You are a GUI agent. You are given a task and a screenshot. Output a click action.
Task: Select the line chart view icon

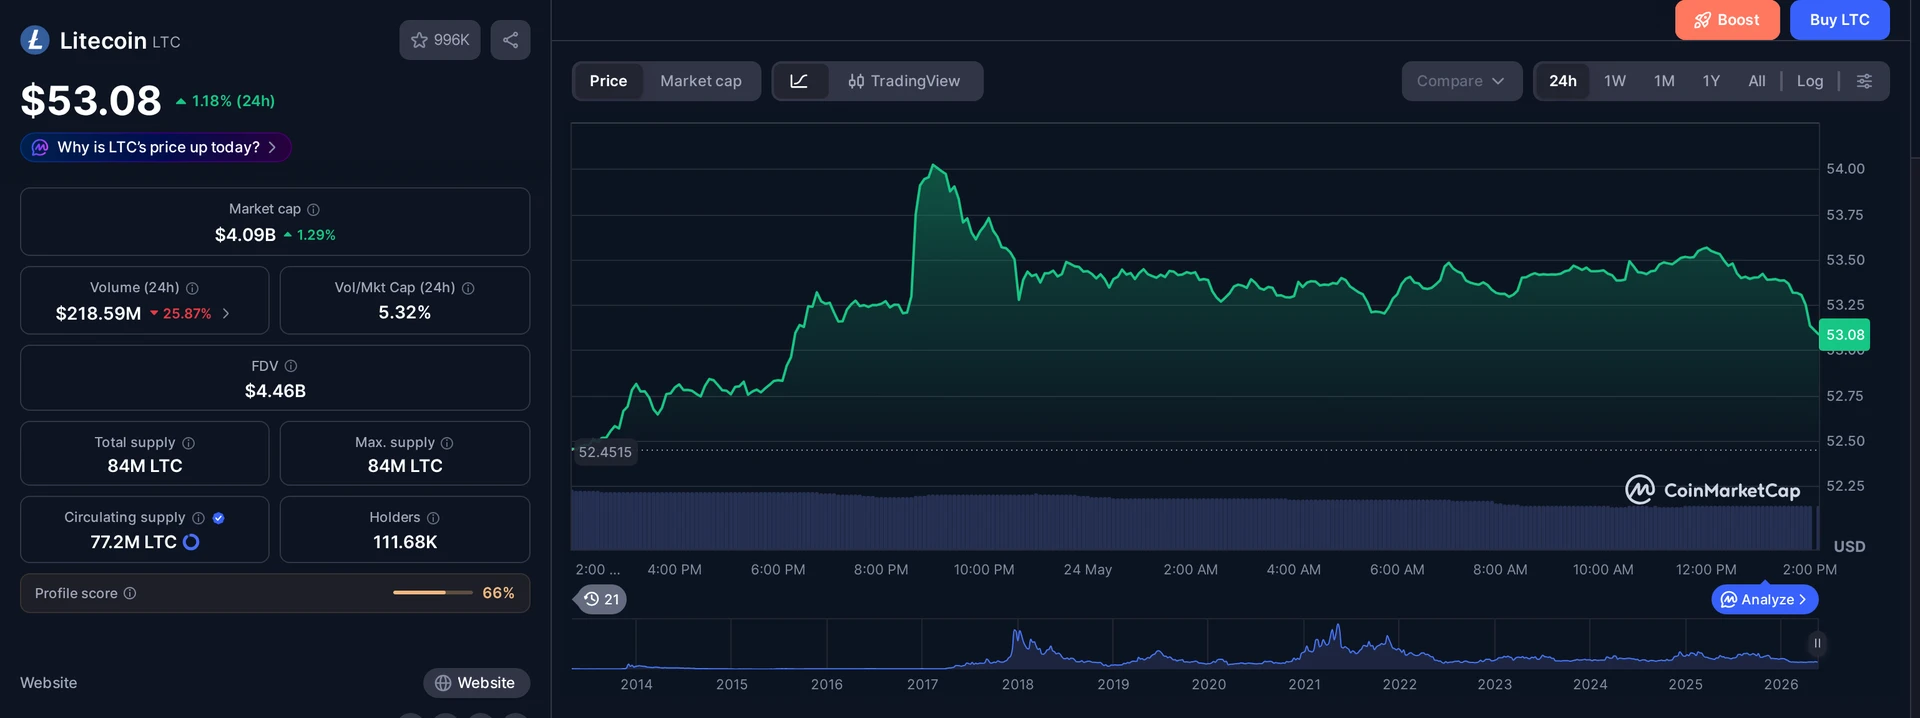[x=799, y=81]
